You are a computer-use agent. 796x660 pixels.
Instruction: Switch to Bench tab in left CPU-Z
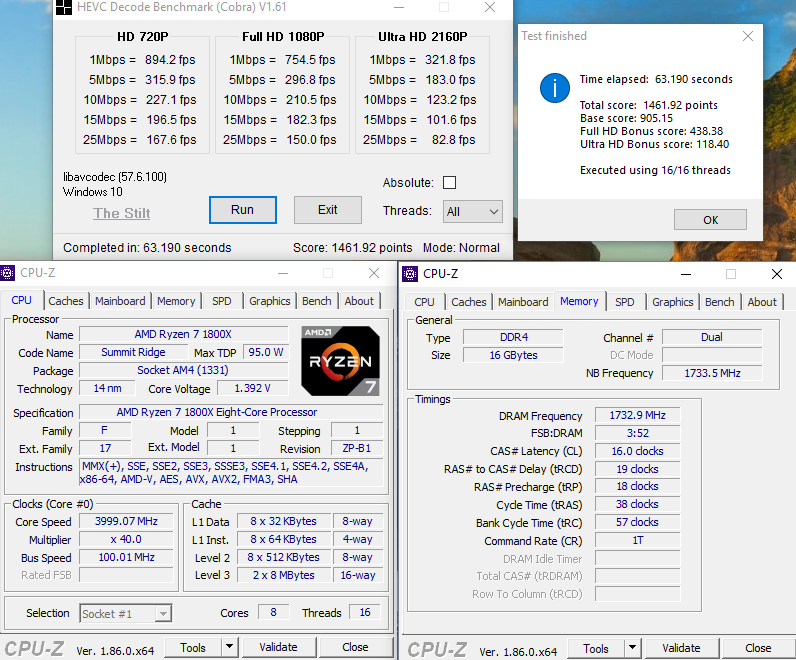[x=317, y=301]
